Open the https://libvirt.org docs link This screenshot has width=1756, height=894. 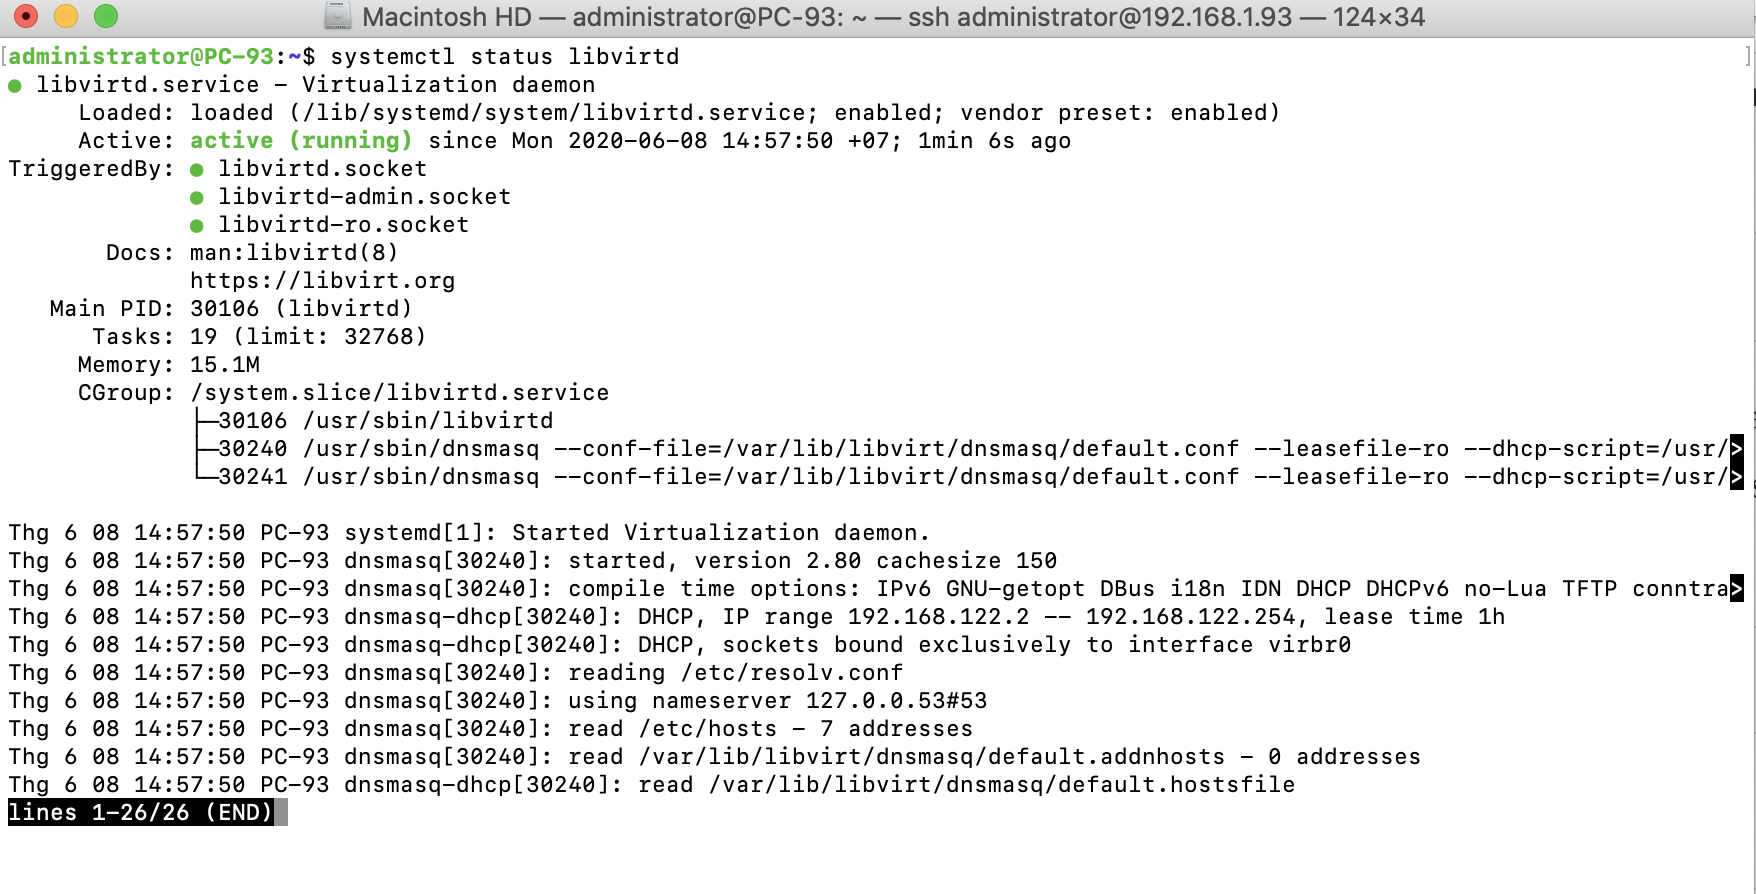tap(322, 281)
